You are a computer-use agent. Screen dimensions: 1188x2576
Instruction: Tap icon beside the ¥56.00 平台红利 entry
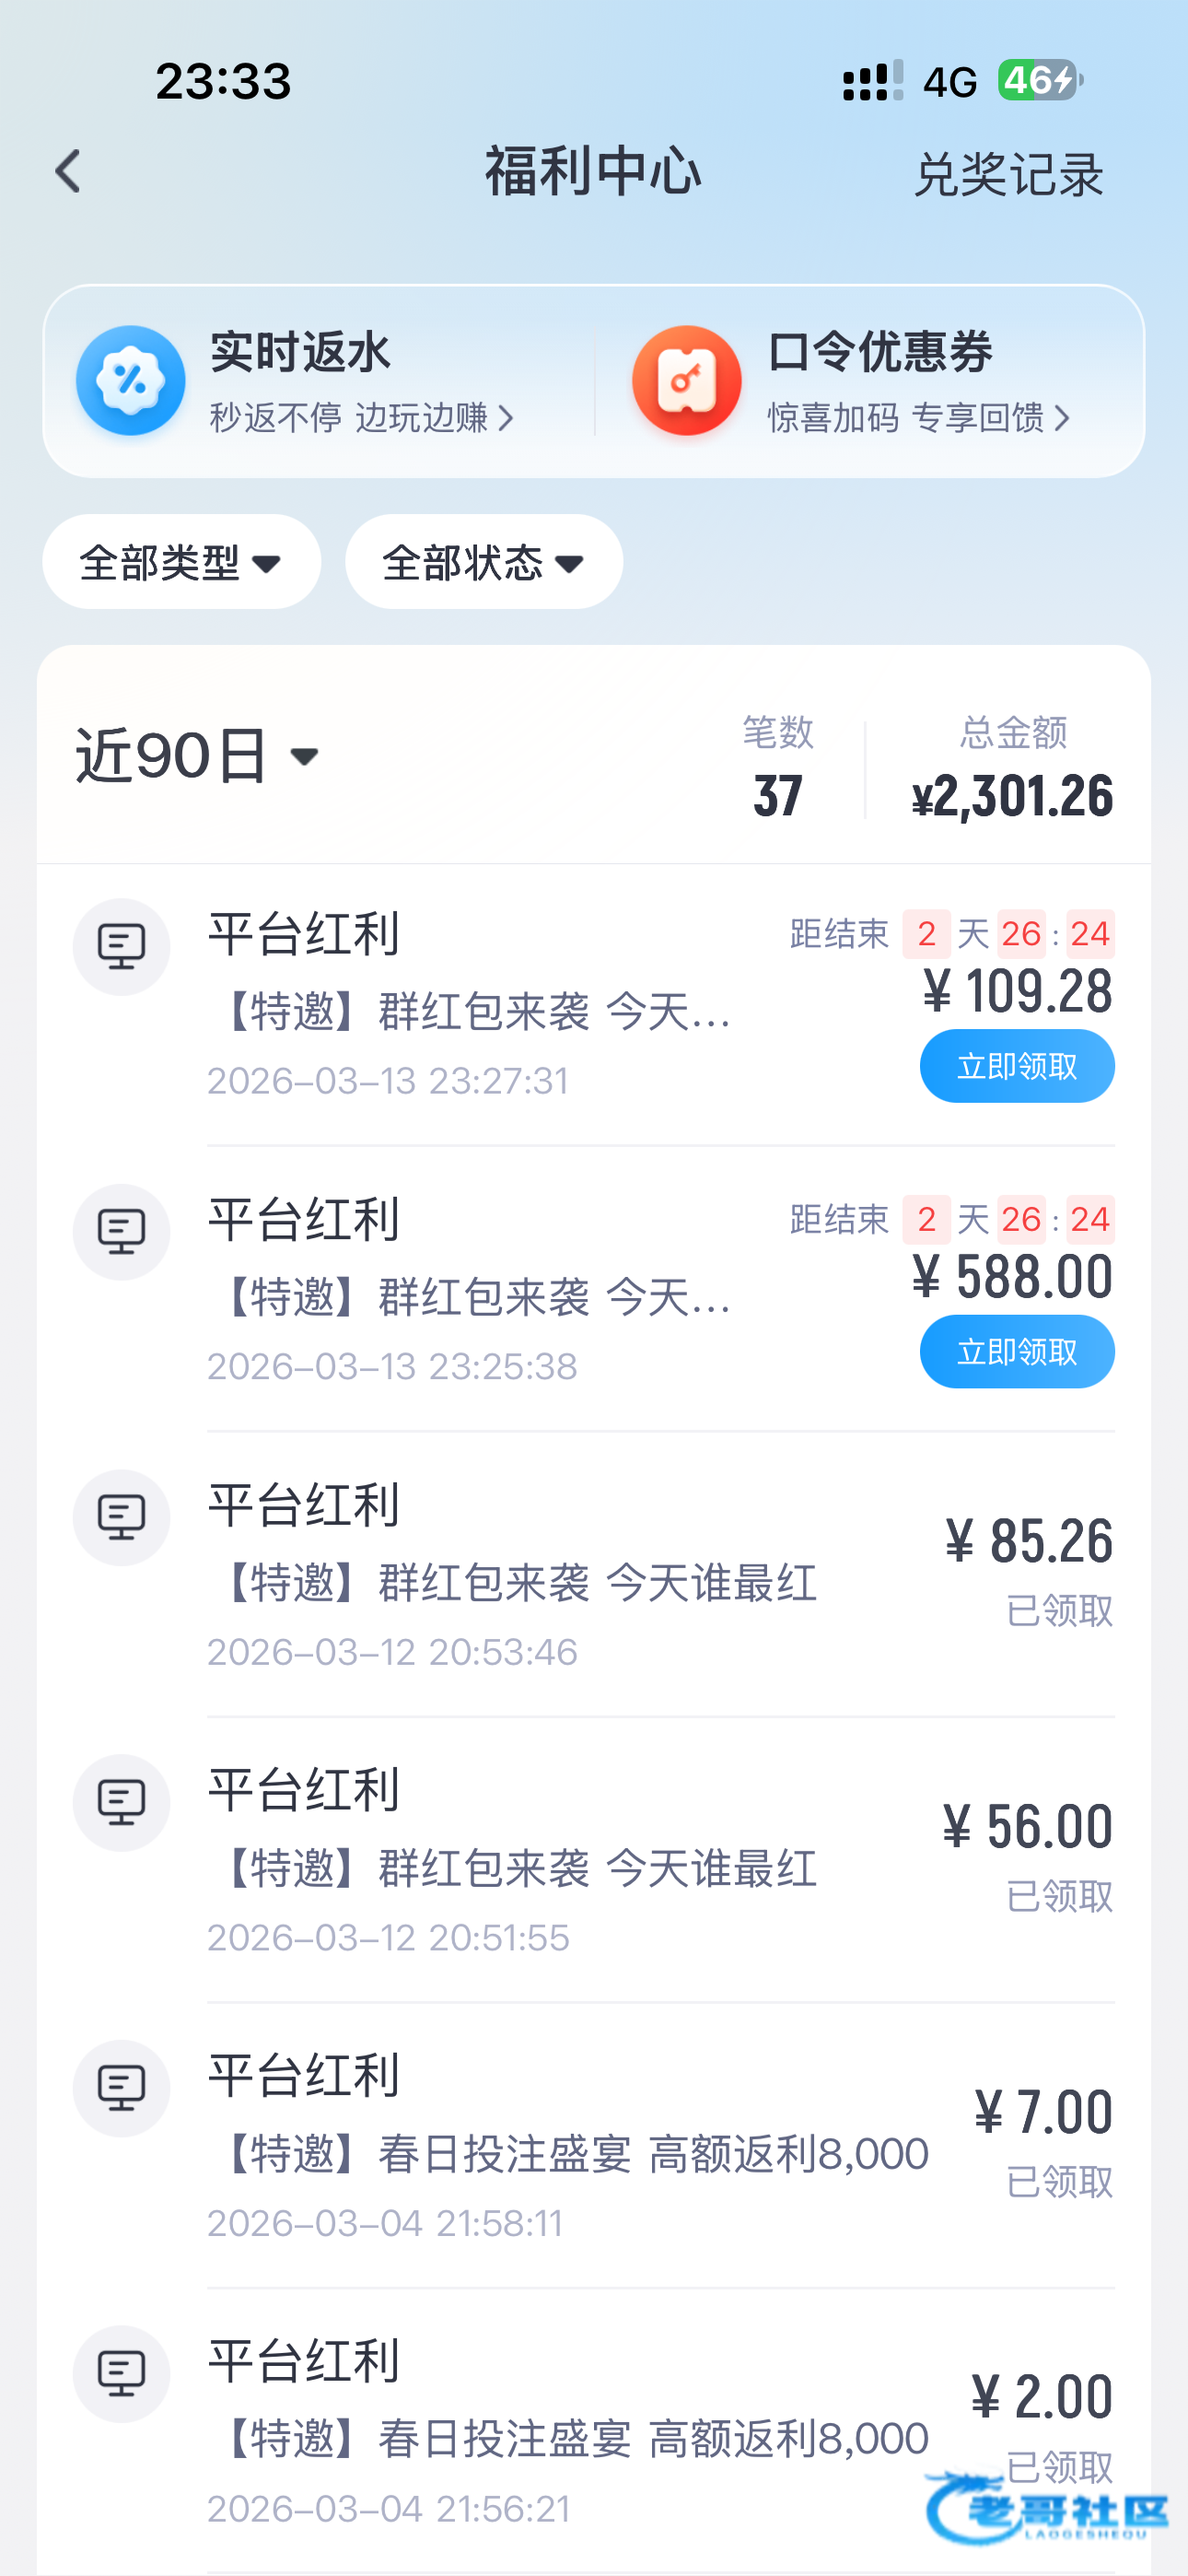(121, 1802)
